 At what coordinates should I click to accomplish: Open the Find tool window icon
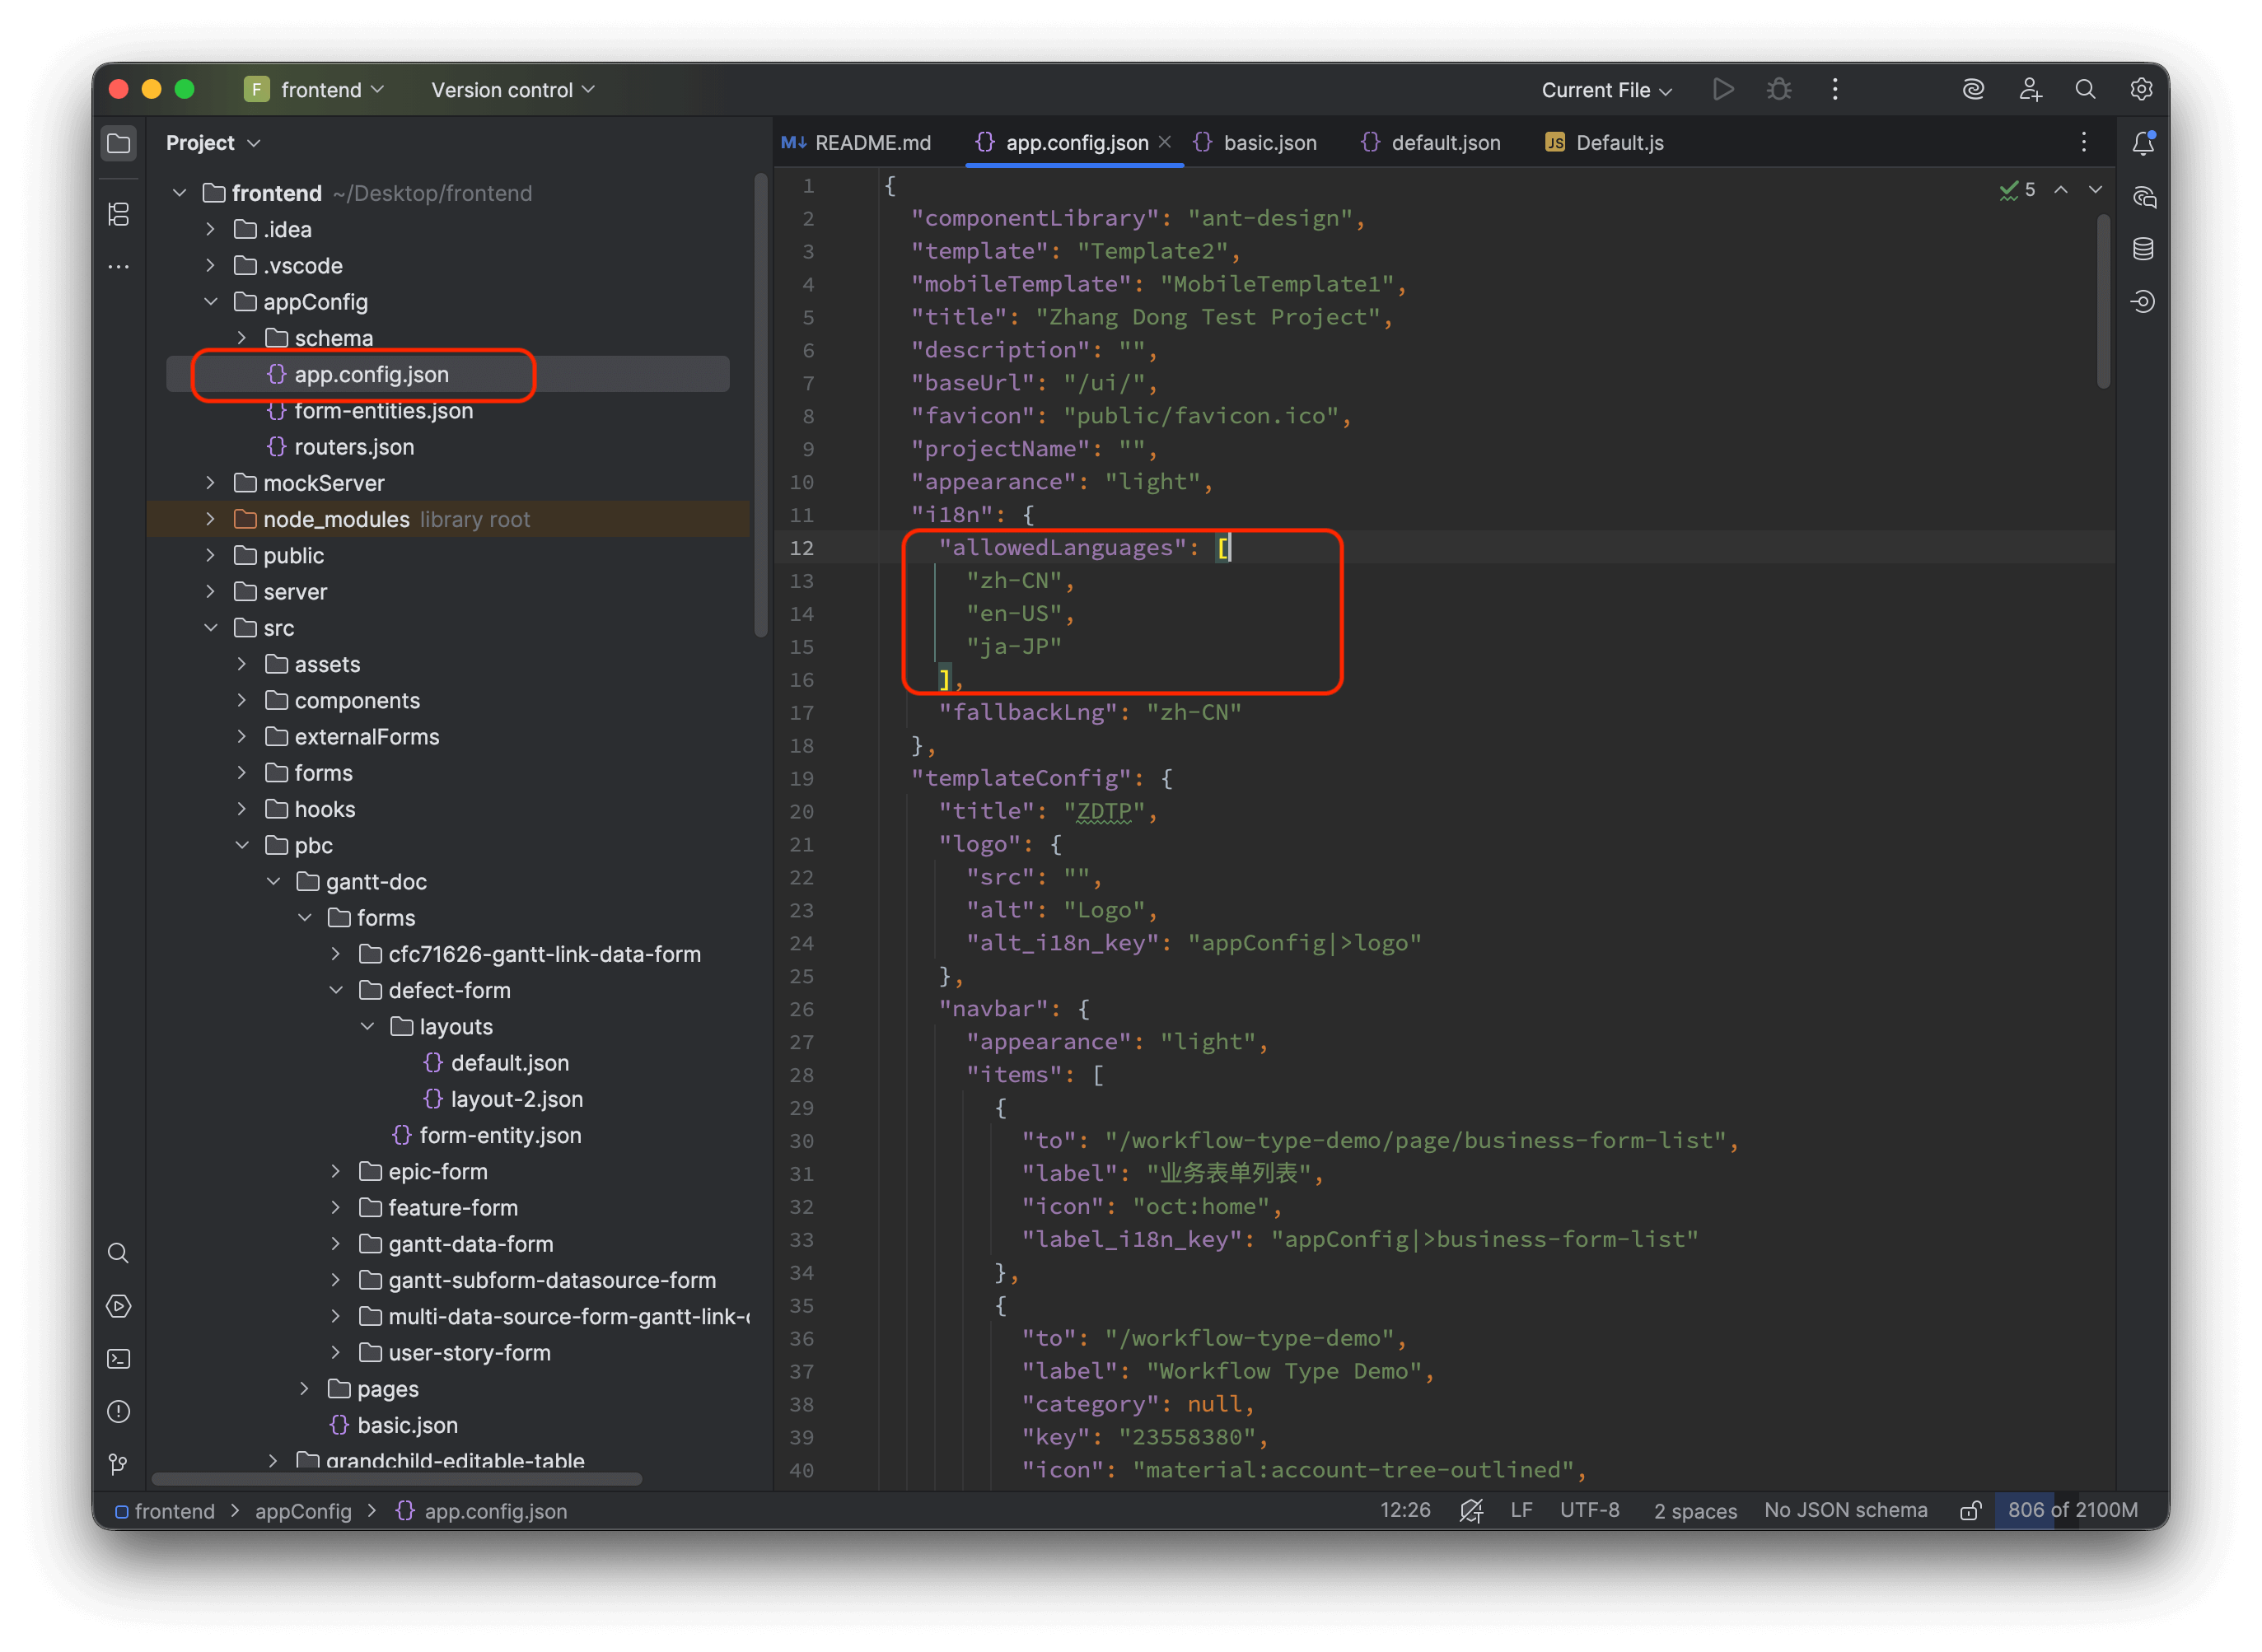(118, 1254)
